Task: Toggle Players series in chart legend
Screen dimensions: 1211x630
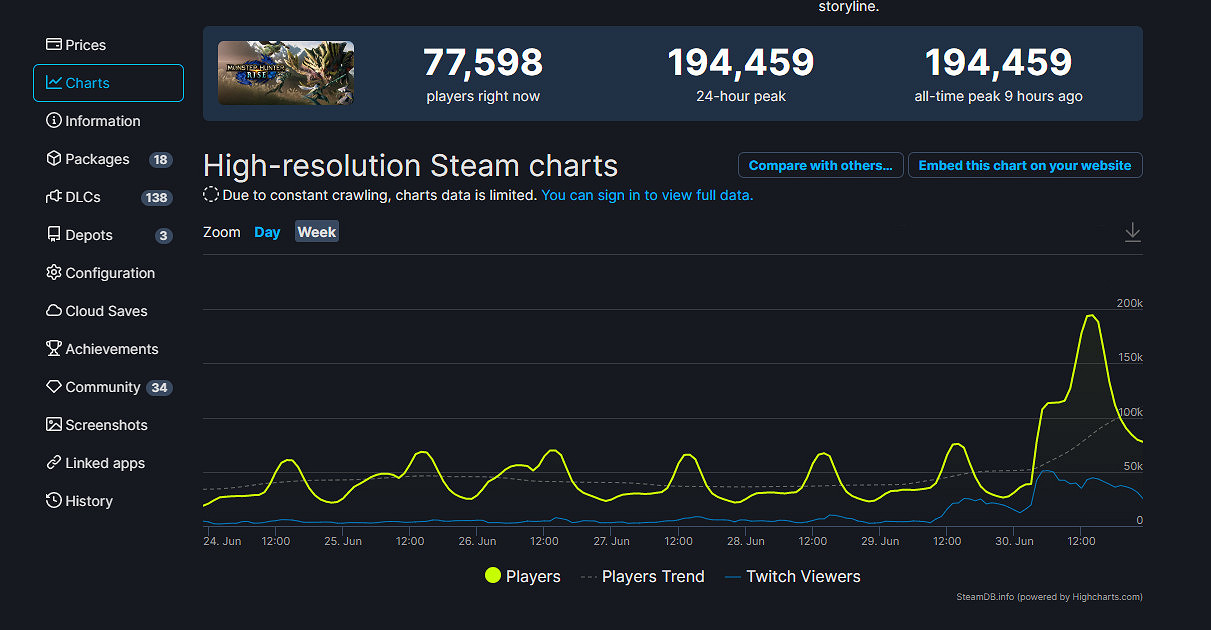Action: (x=522, y=576)
